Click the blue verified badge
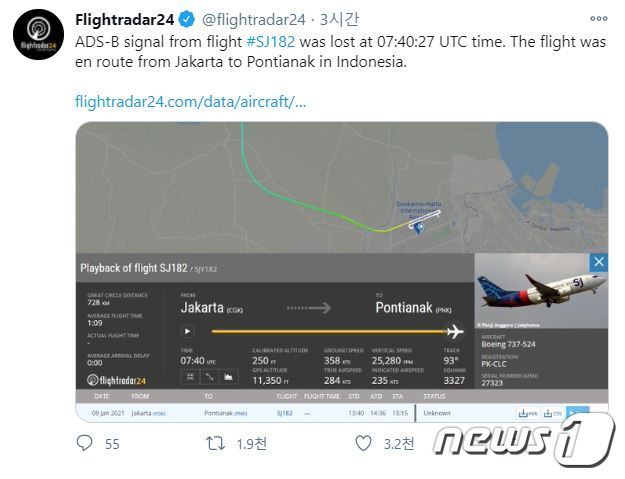Screen dimensions: 625x479 (x=186, y=19)
